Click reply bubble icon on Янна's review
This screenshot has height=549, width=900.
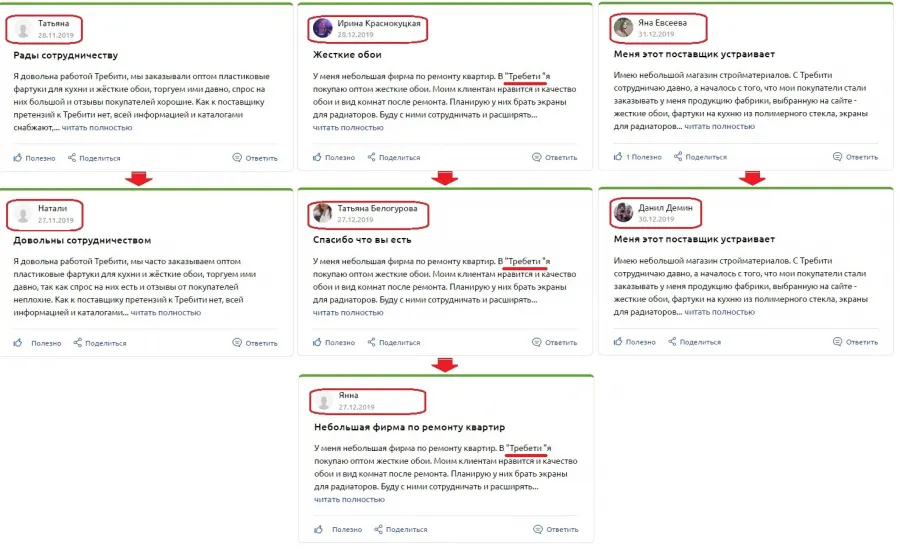538,529
